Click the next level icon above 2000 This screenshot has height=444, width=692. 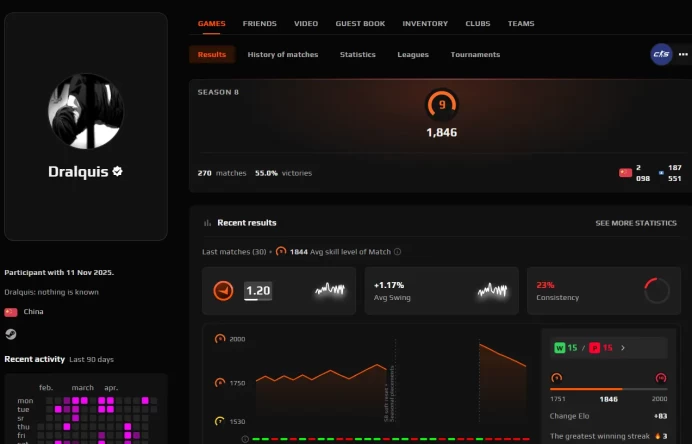click(x=661, y=378)
